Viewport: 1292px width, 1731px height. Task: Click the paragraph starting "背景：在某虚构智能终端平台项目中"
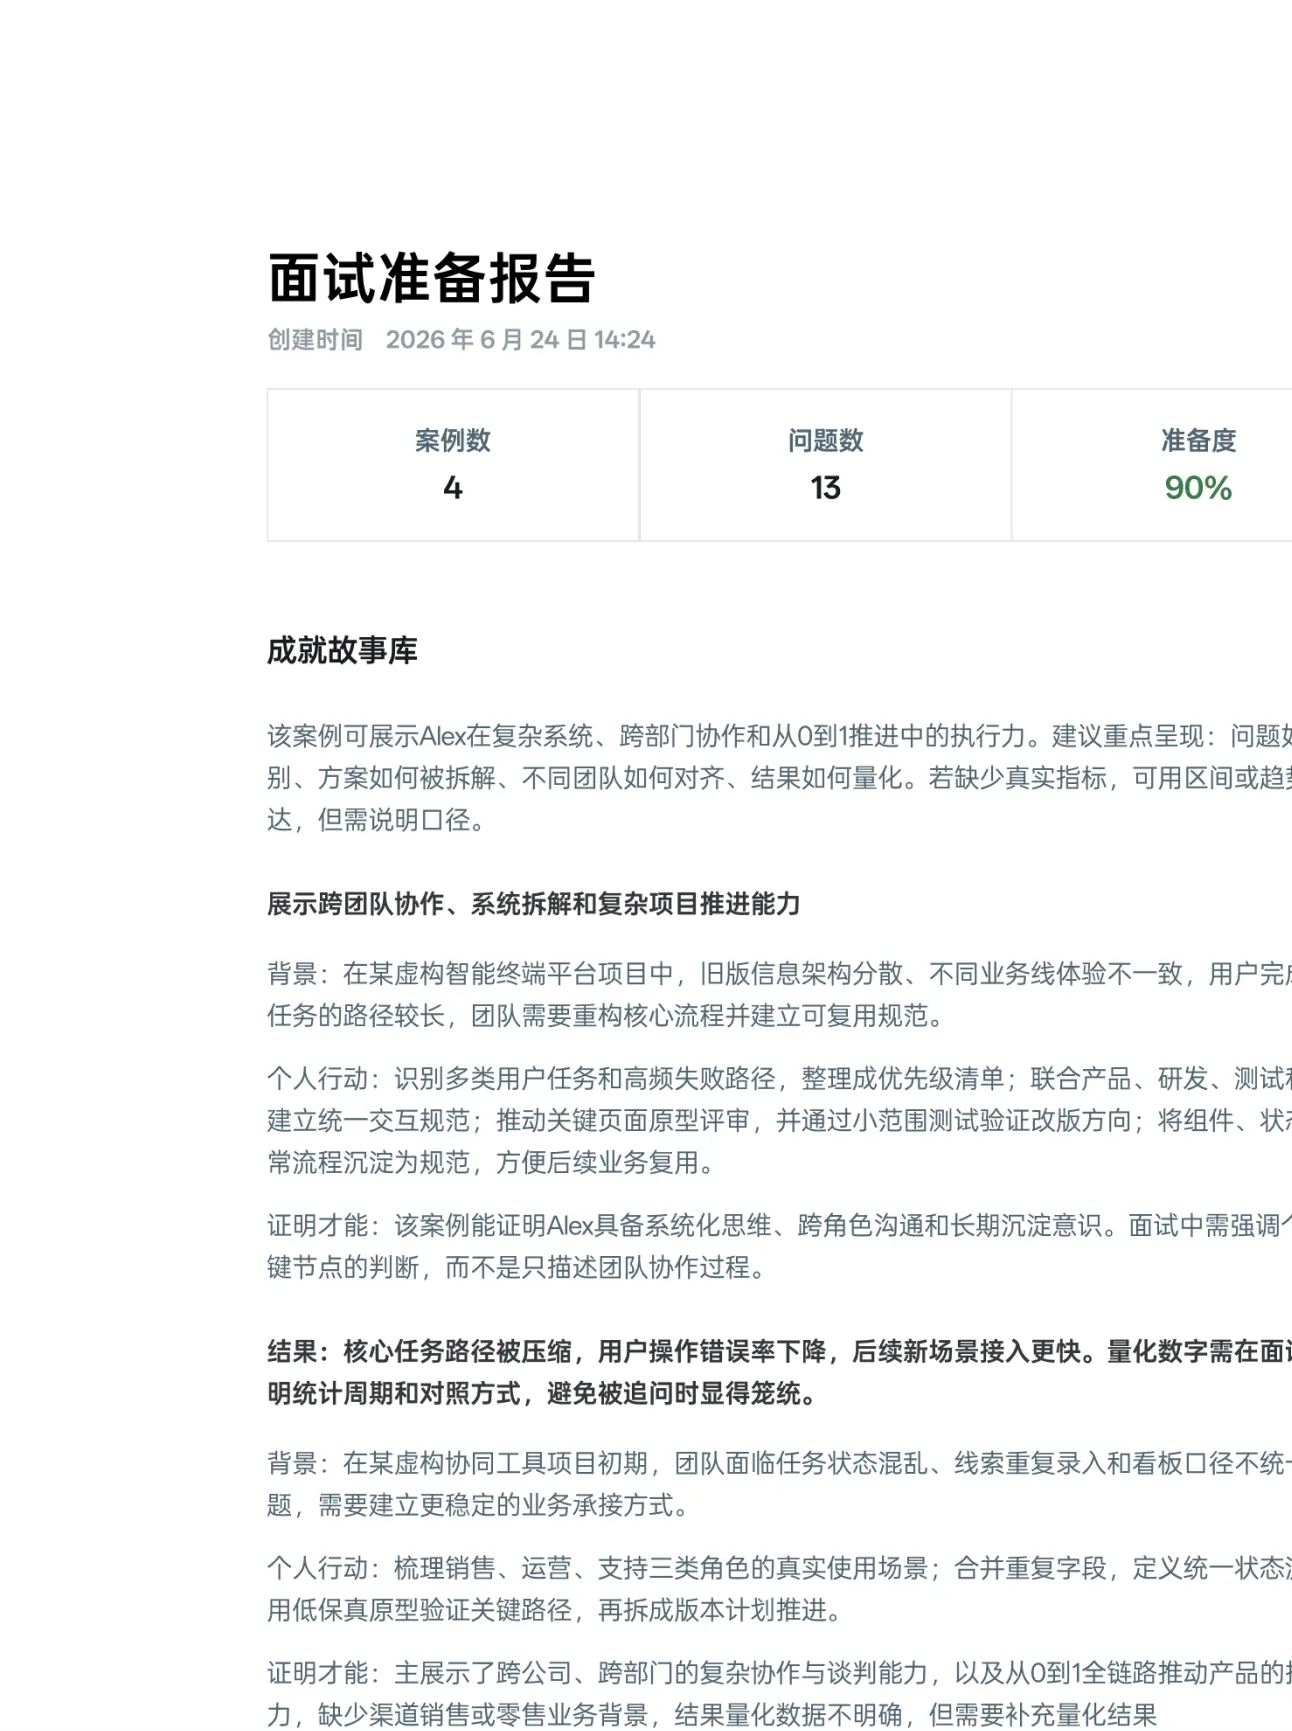click(x=779, y=995)
